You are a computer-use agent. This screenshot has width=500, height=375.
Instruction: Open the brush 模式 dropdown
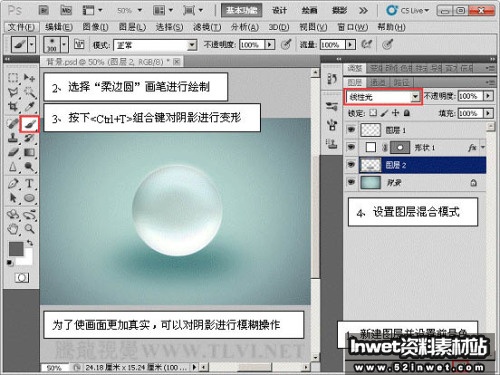(x=155, y=45)
